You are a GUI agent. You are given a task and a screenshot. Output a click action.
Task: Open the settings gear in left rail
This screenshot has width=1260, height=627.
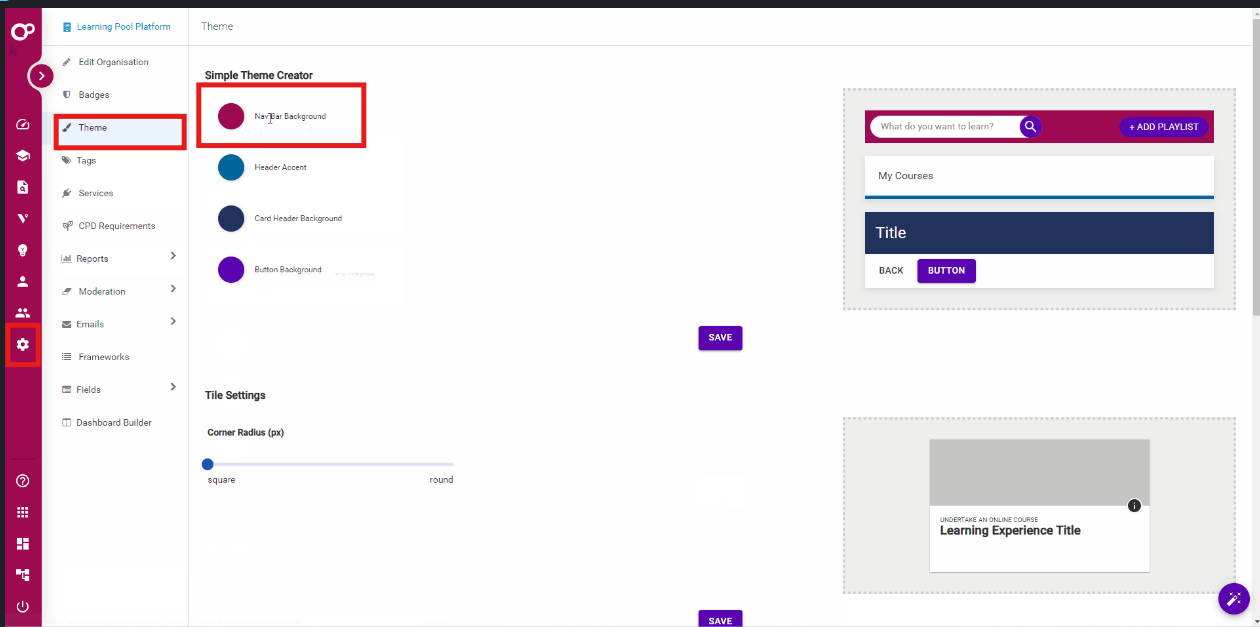pos(22,345)
